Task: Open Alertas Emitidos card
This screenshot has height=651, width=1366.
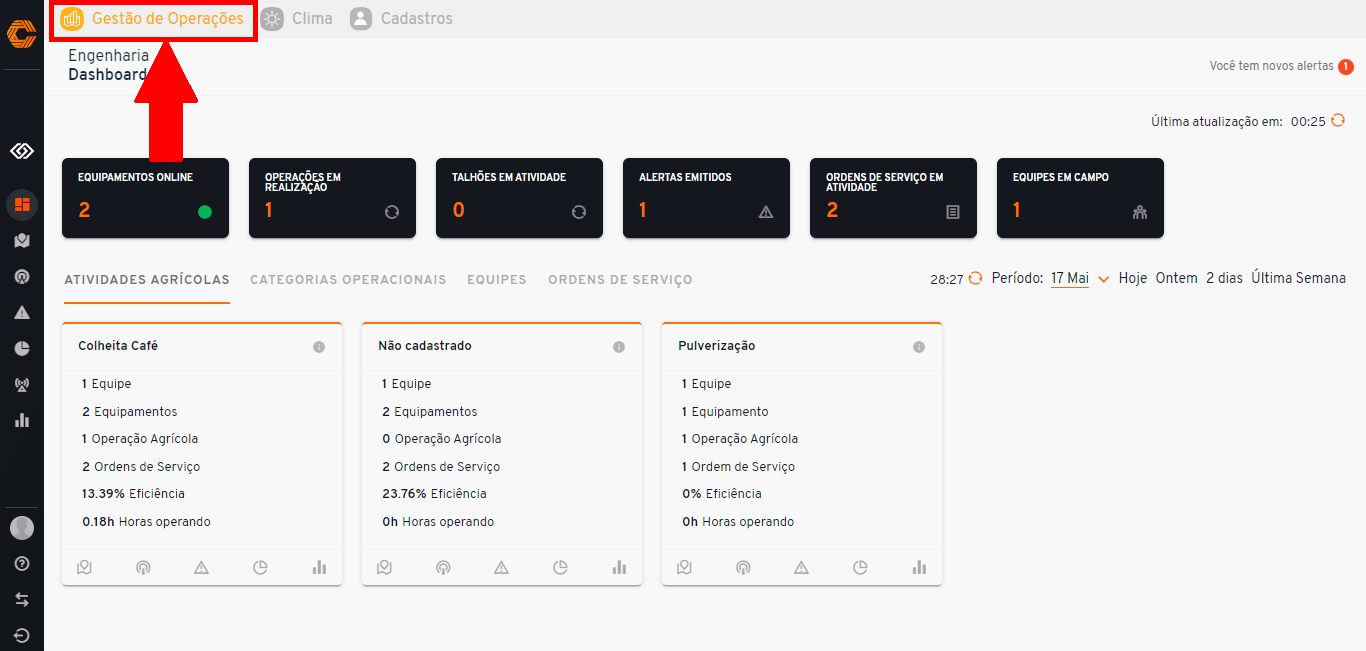Action: [706, 198]
